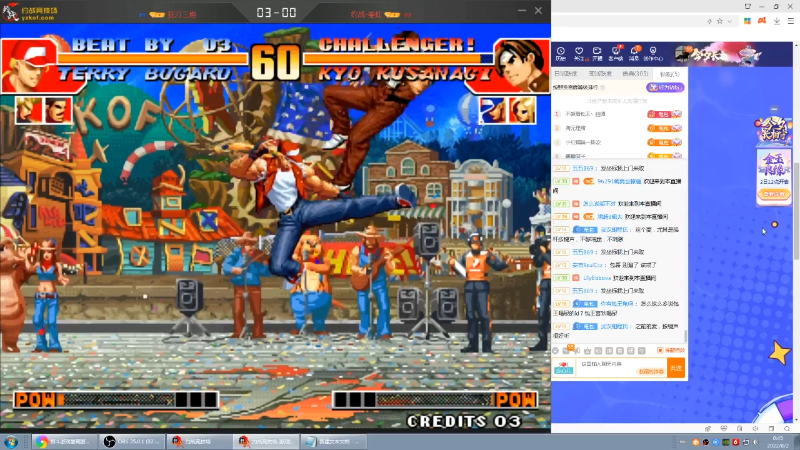This screenshot has width=800, height=450.
Task: Click the orange send button beside chat input
Action: pyautogui.click(x=676, y=368)
